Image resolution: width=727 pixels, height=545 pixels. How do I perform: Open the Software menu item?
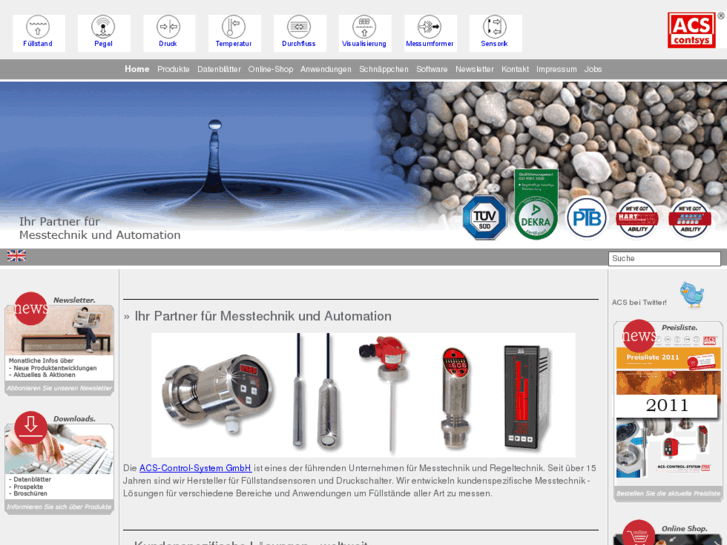coord(432,69)
